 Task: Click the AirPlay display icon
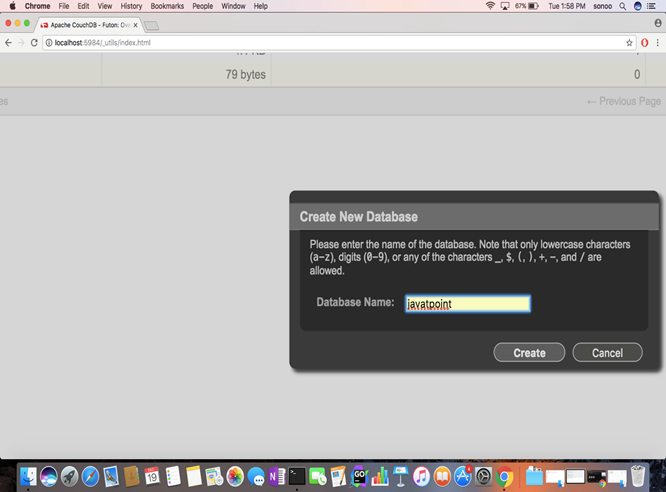click(x=505, y=6)
